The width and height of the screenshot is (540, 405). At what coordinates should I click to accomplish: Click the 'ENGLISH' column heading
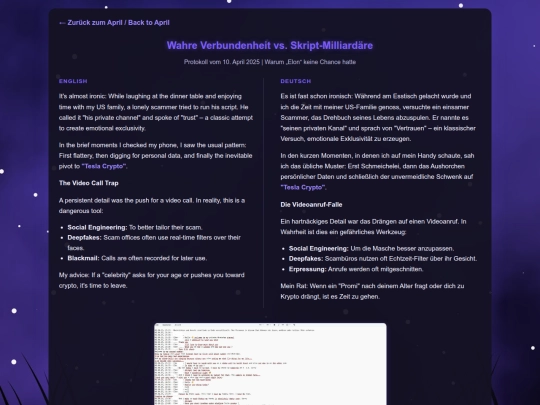[x=73, y=81]
